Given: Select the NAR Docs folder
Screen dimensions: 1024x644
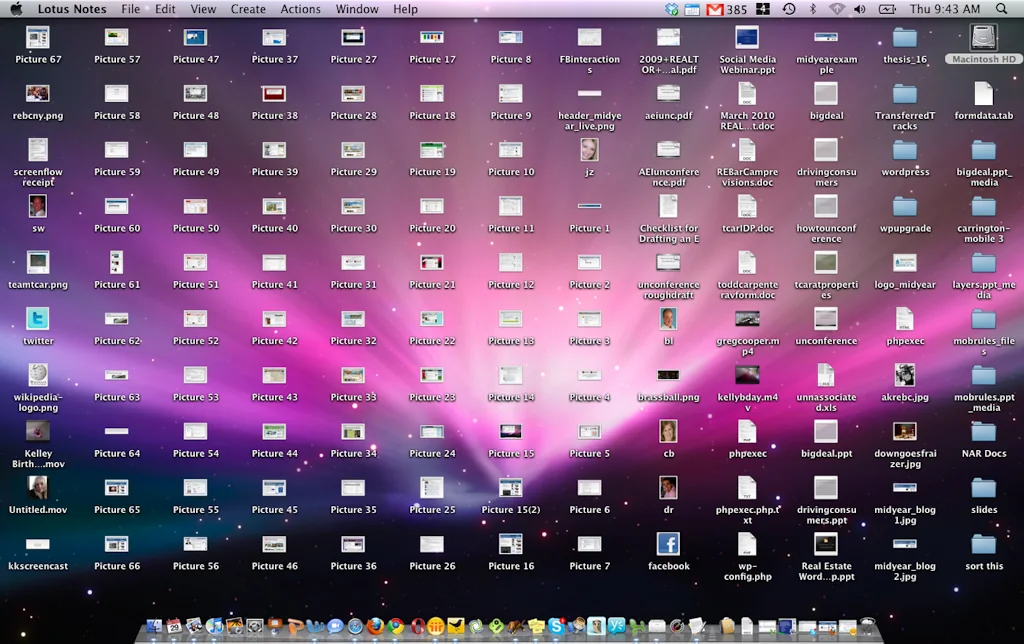Looking at the screenshot, I should click(x=983, y=432).
